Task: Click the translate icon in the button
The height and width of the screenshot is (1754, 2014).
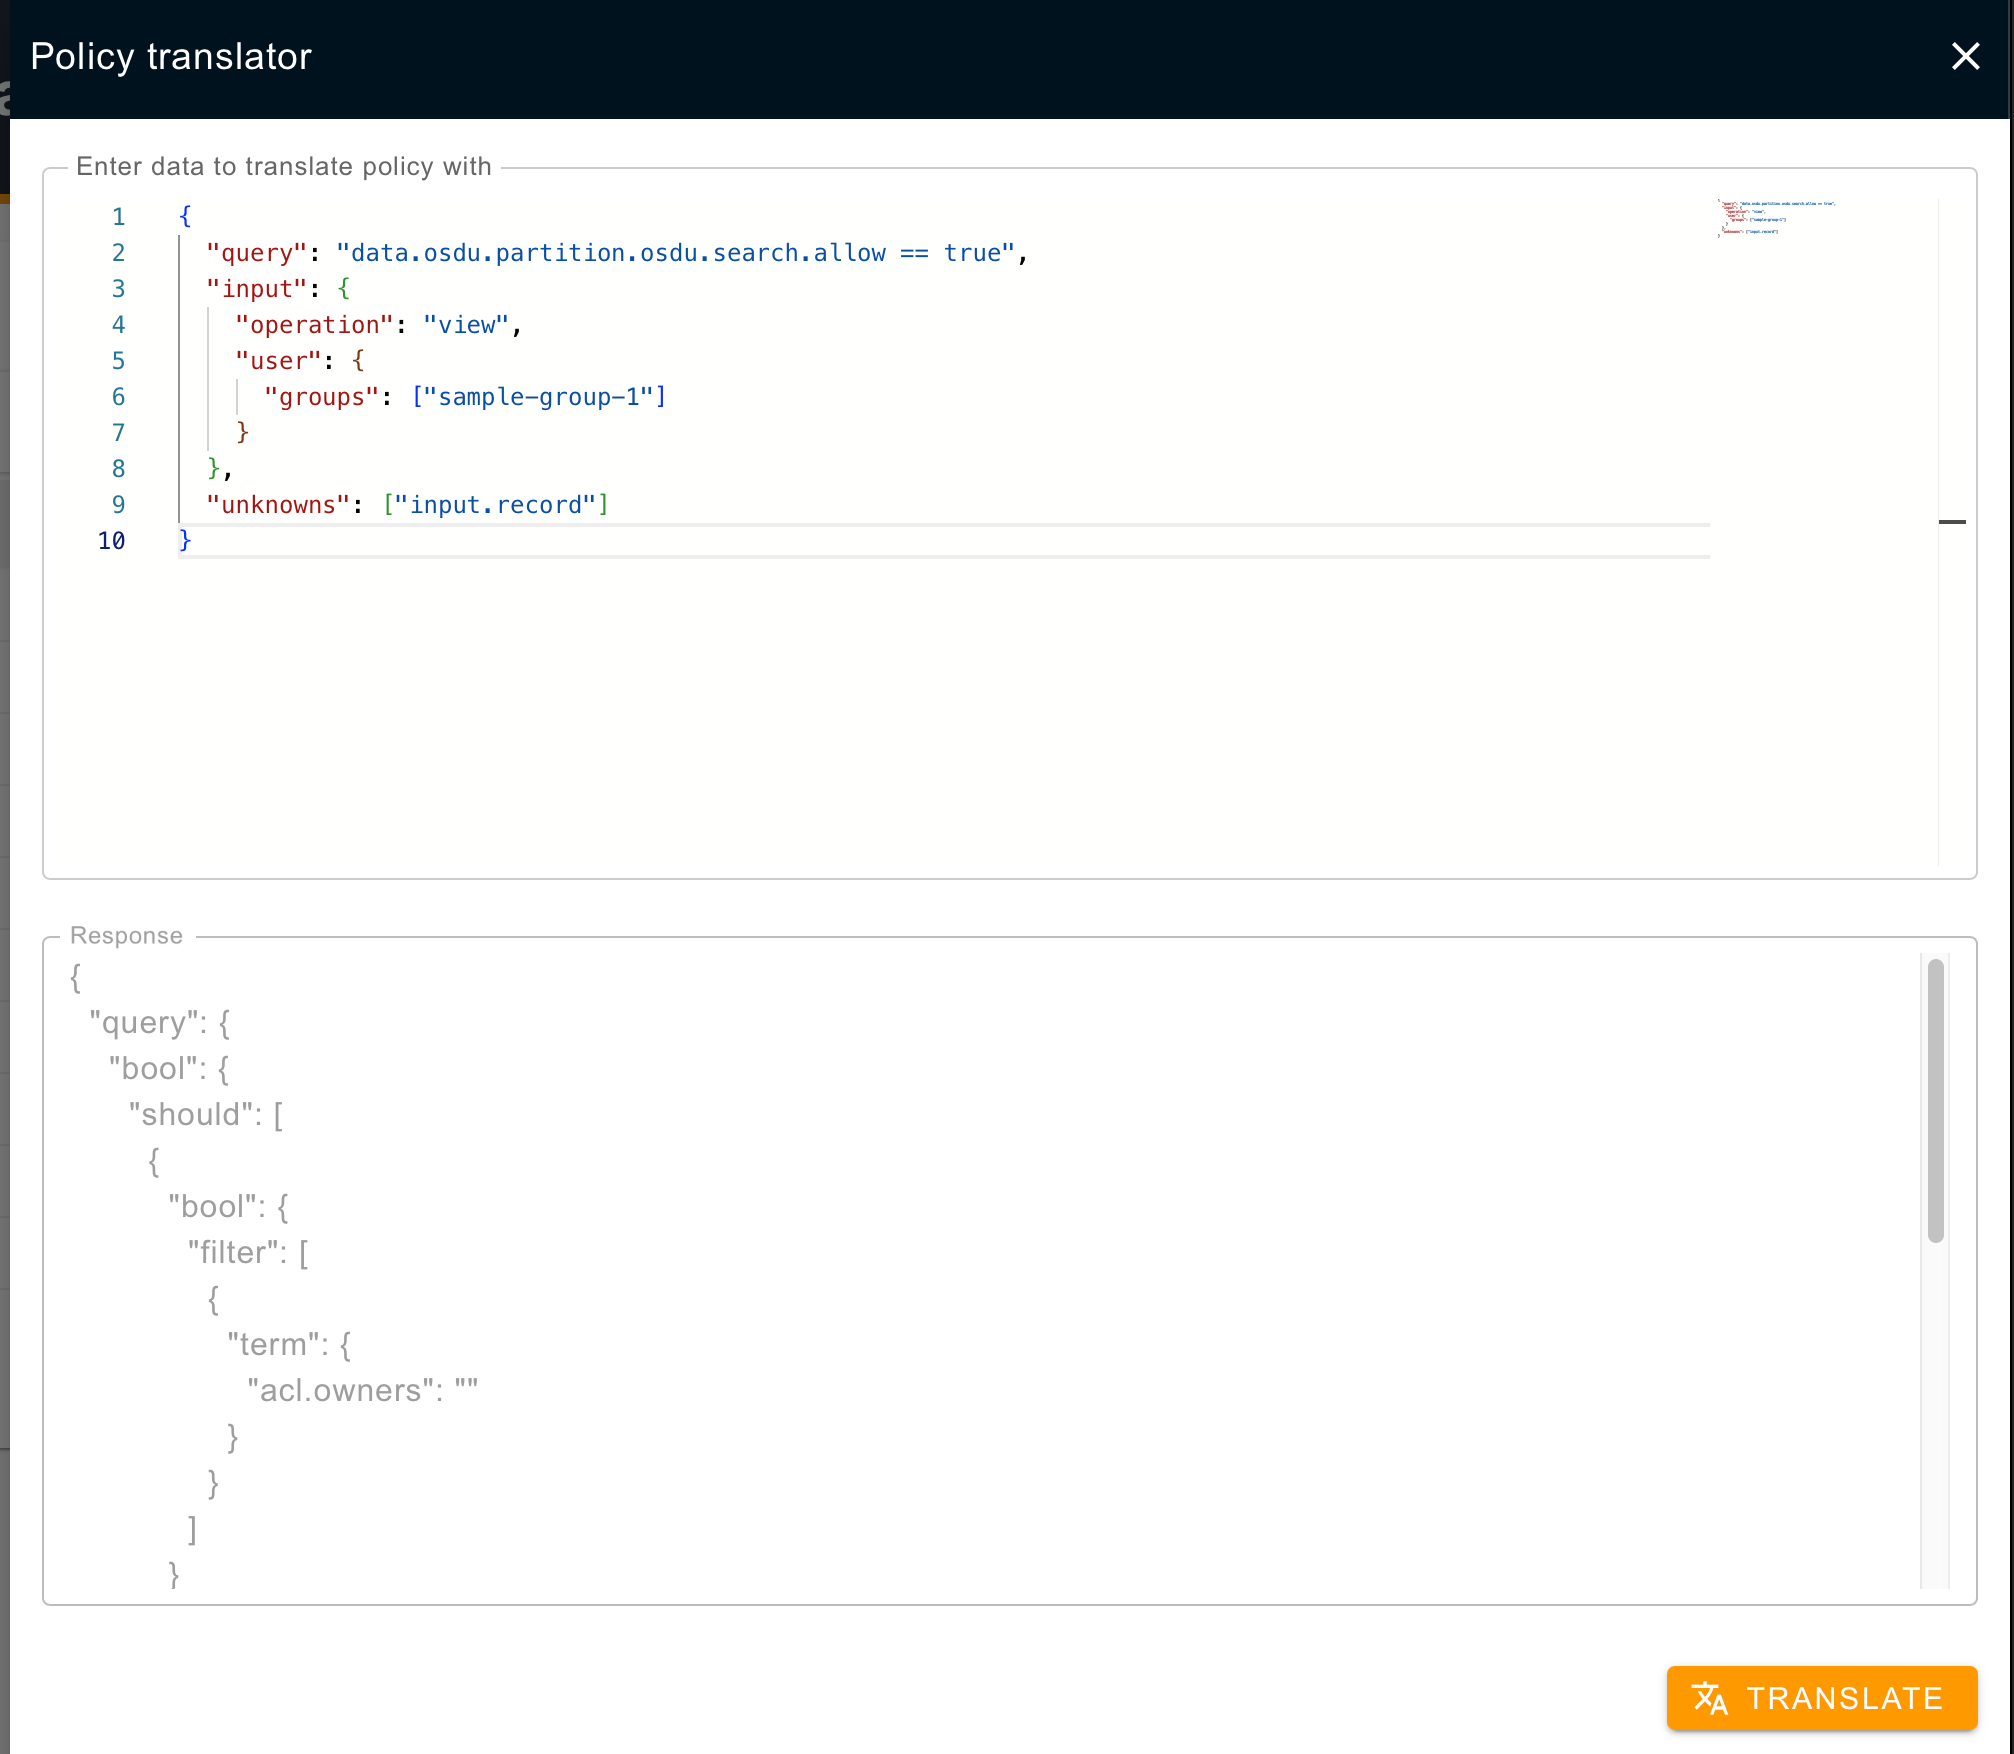Action: [1709, 1697]
